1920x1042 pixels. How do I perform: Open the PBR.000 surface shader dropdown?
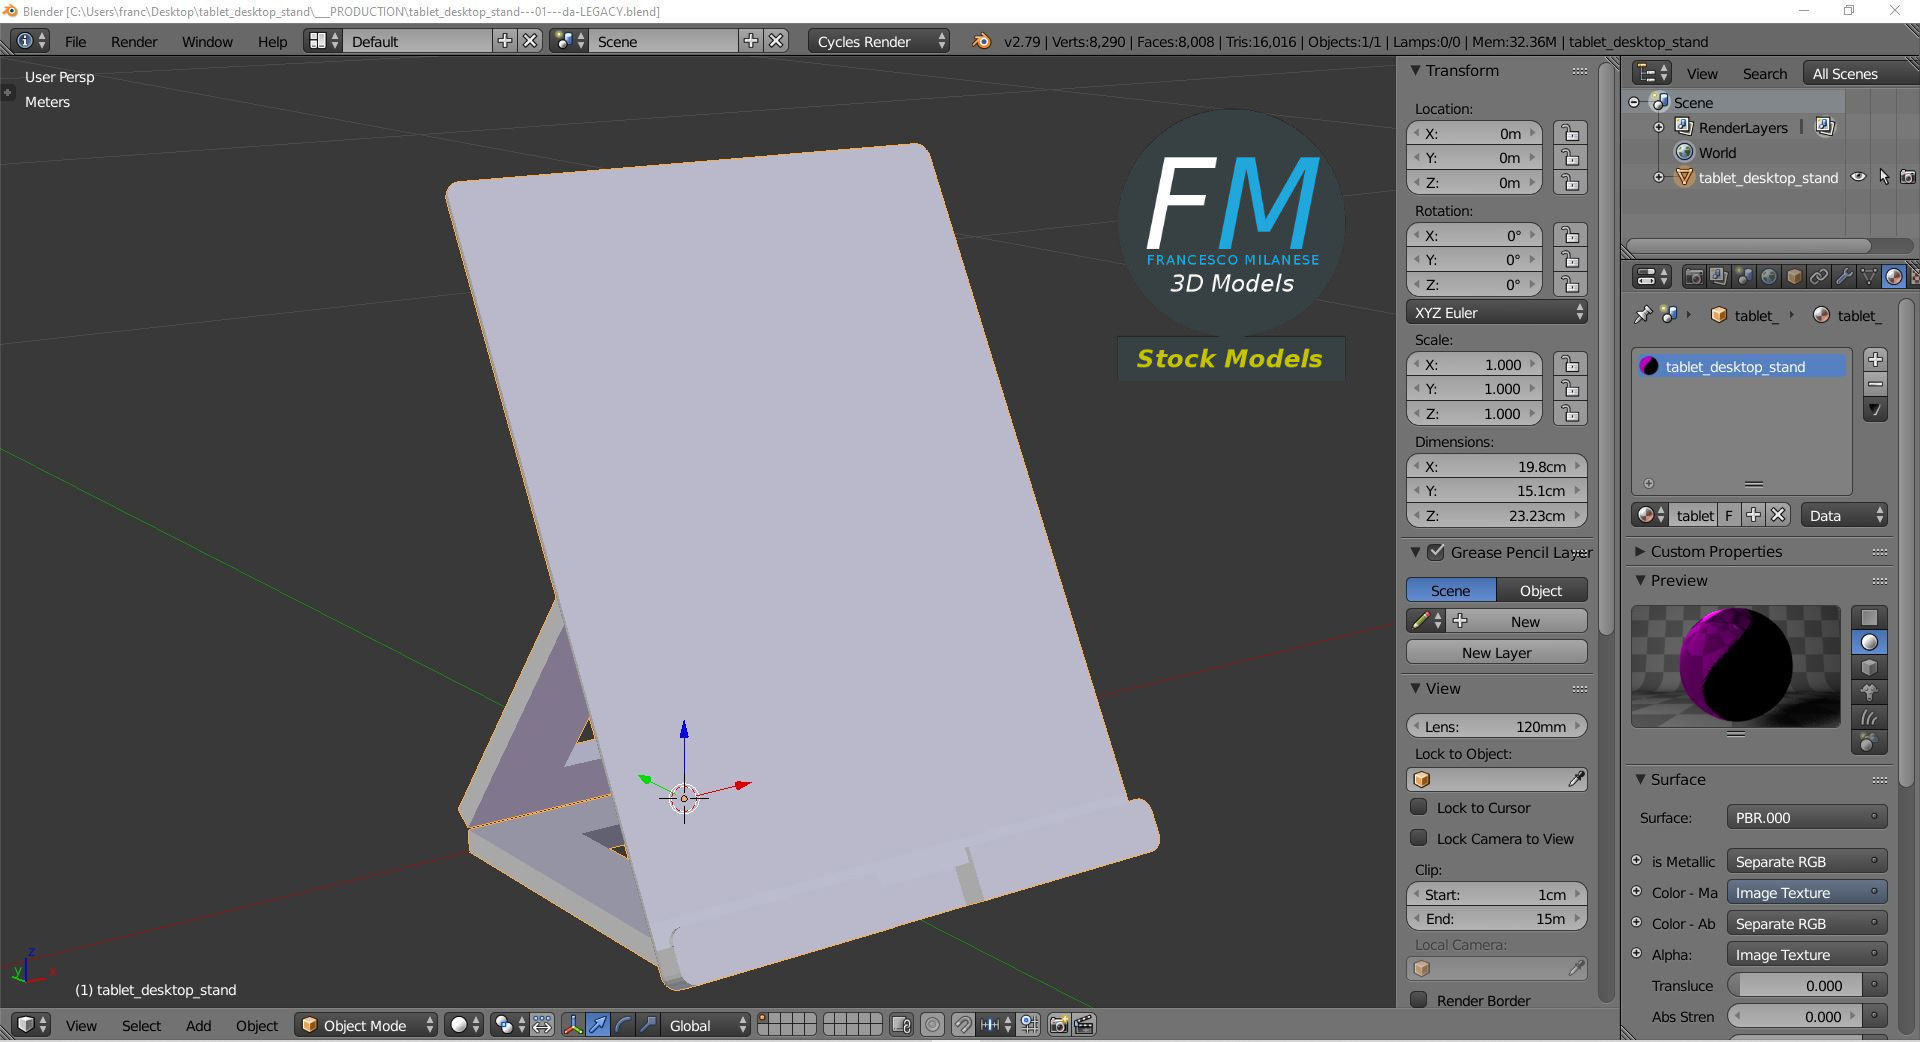(x=1806, y=817)
